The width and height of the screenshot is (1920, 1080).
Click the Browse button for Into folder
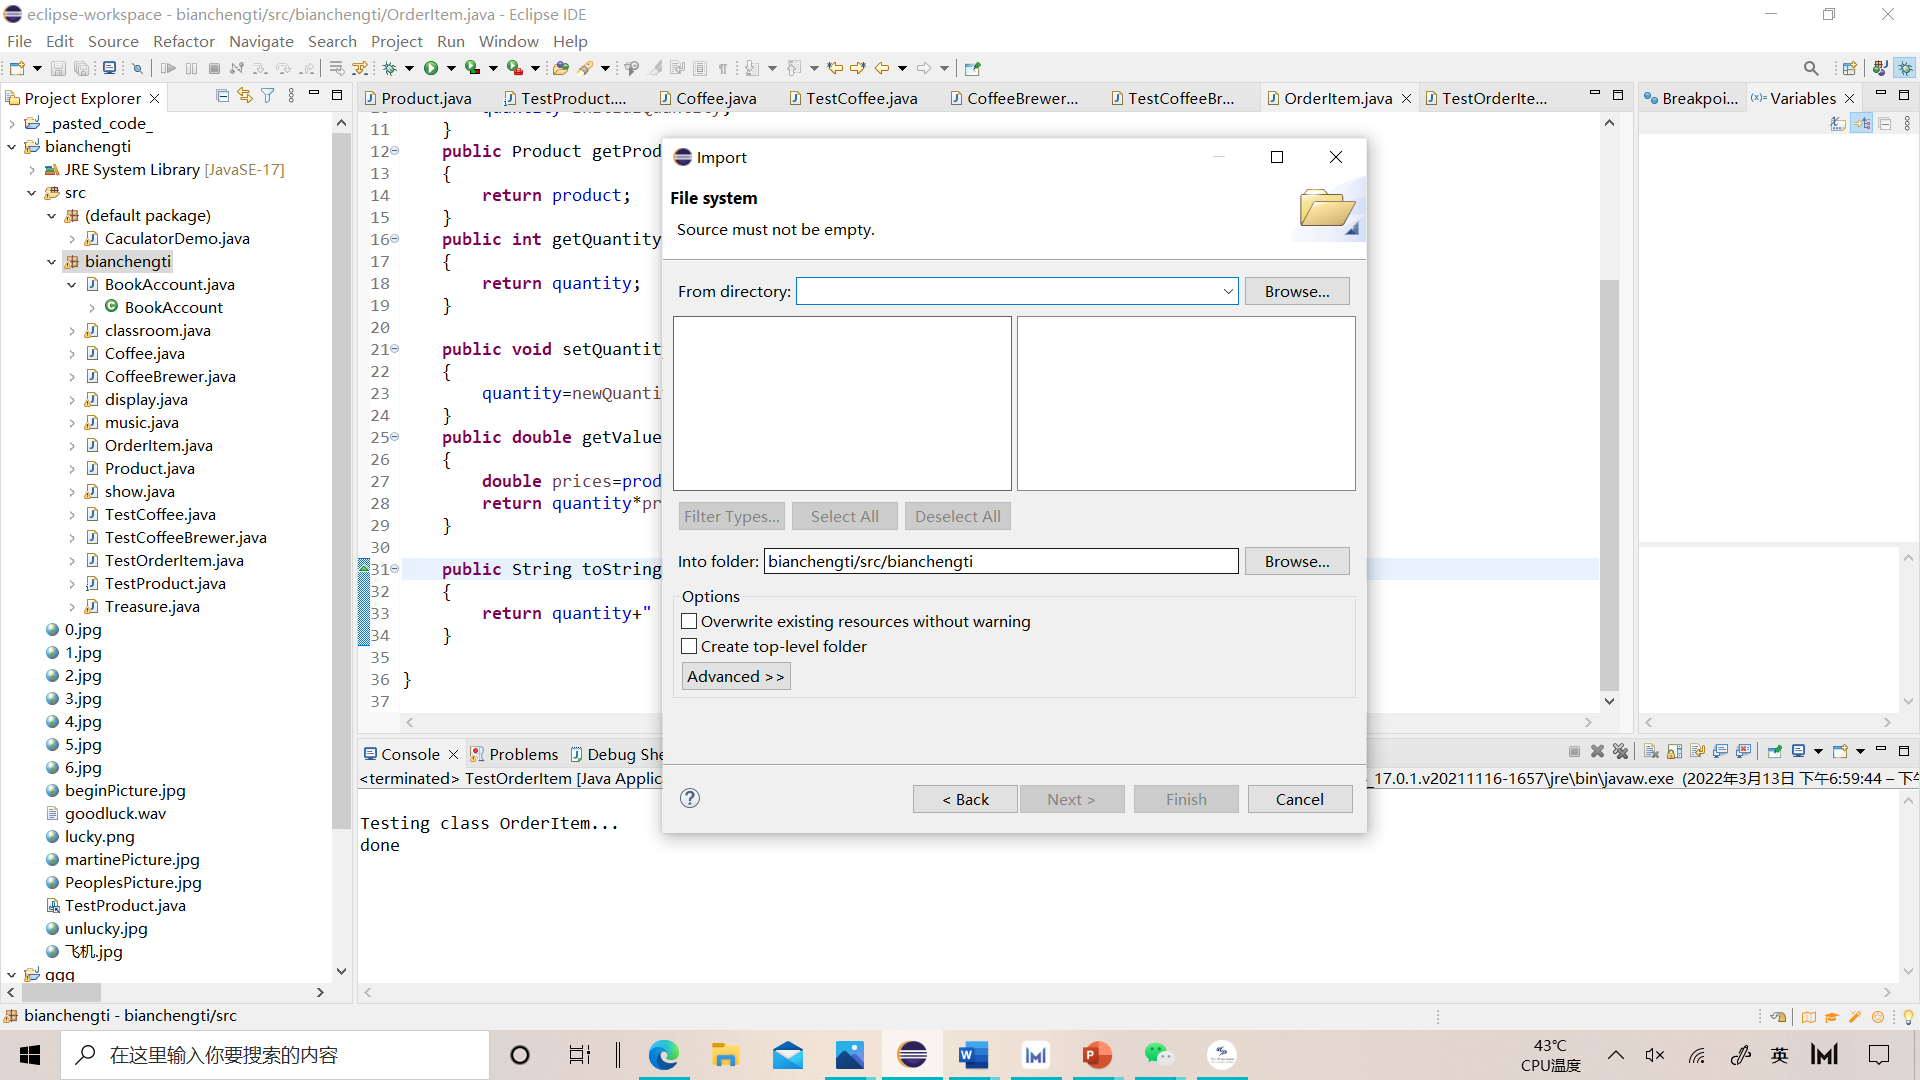tap(1296, 561)
